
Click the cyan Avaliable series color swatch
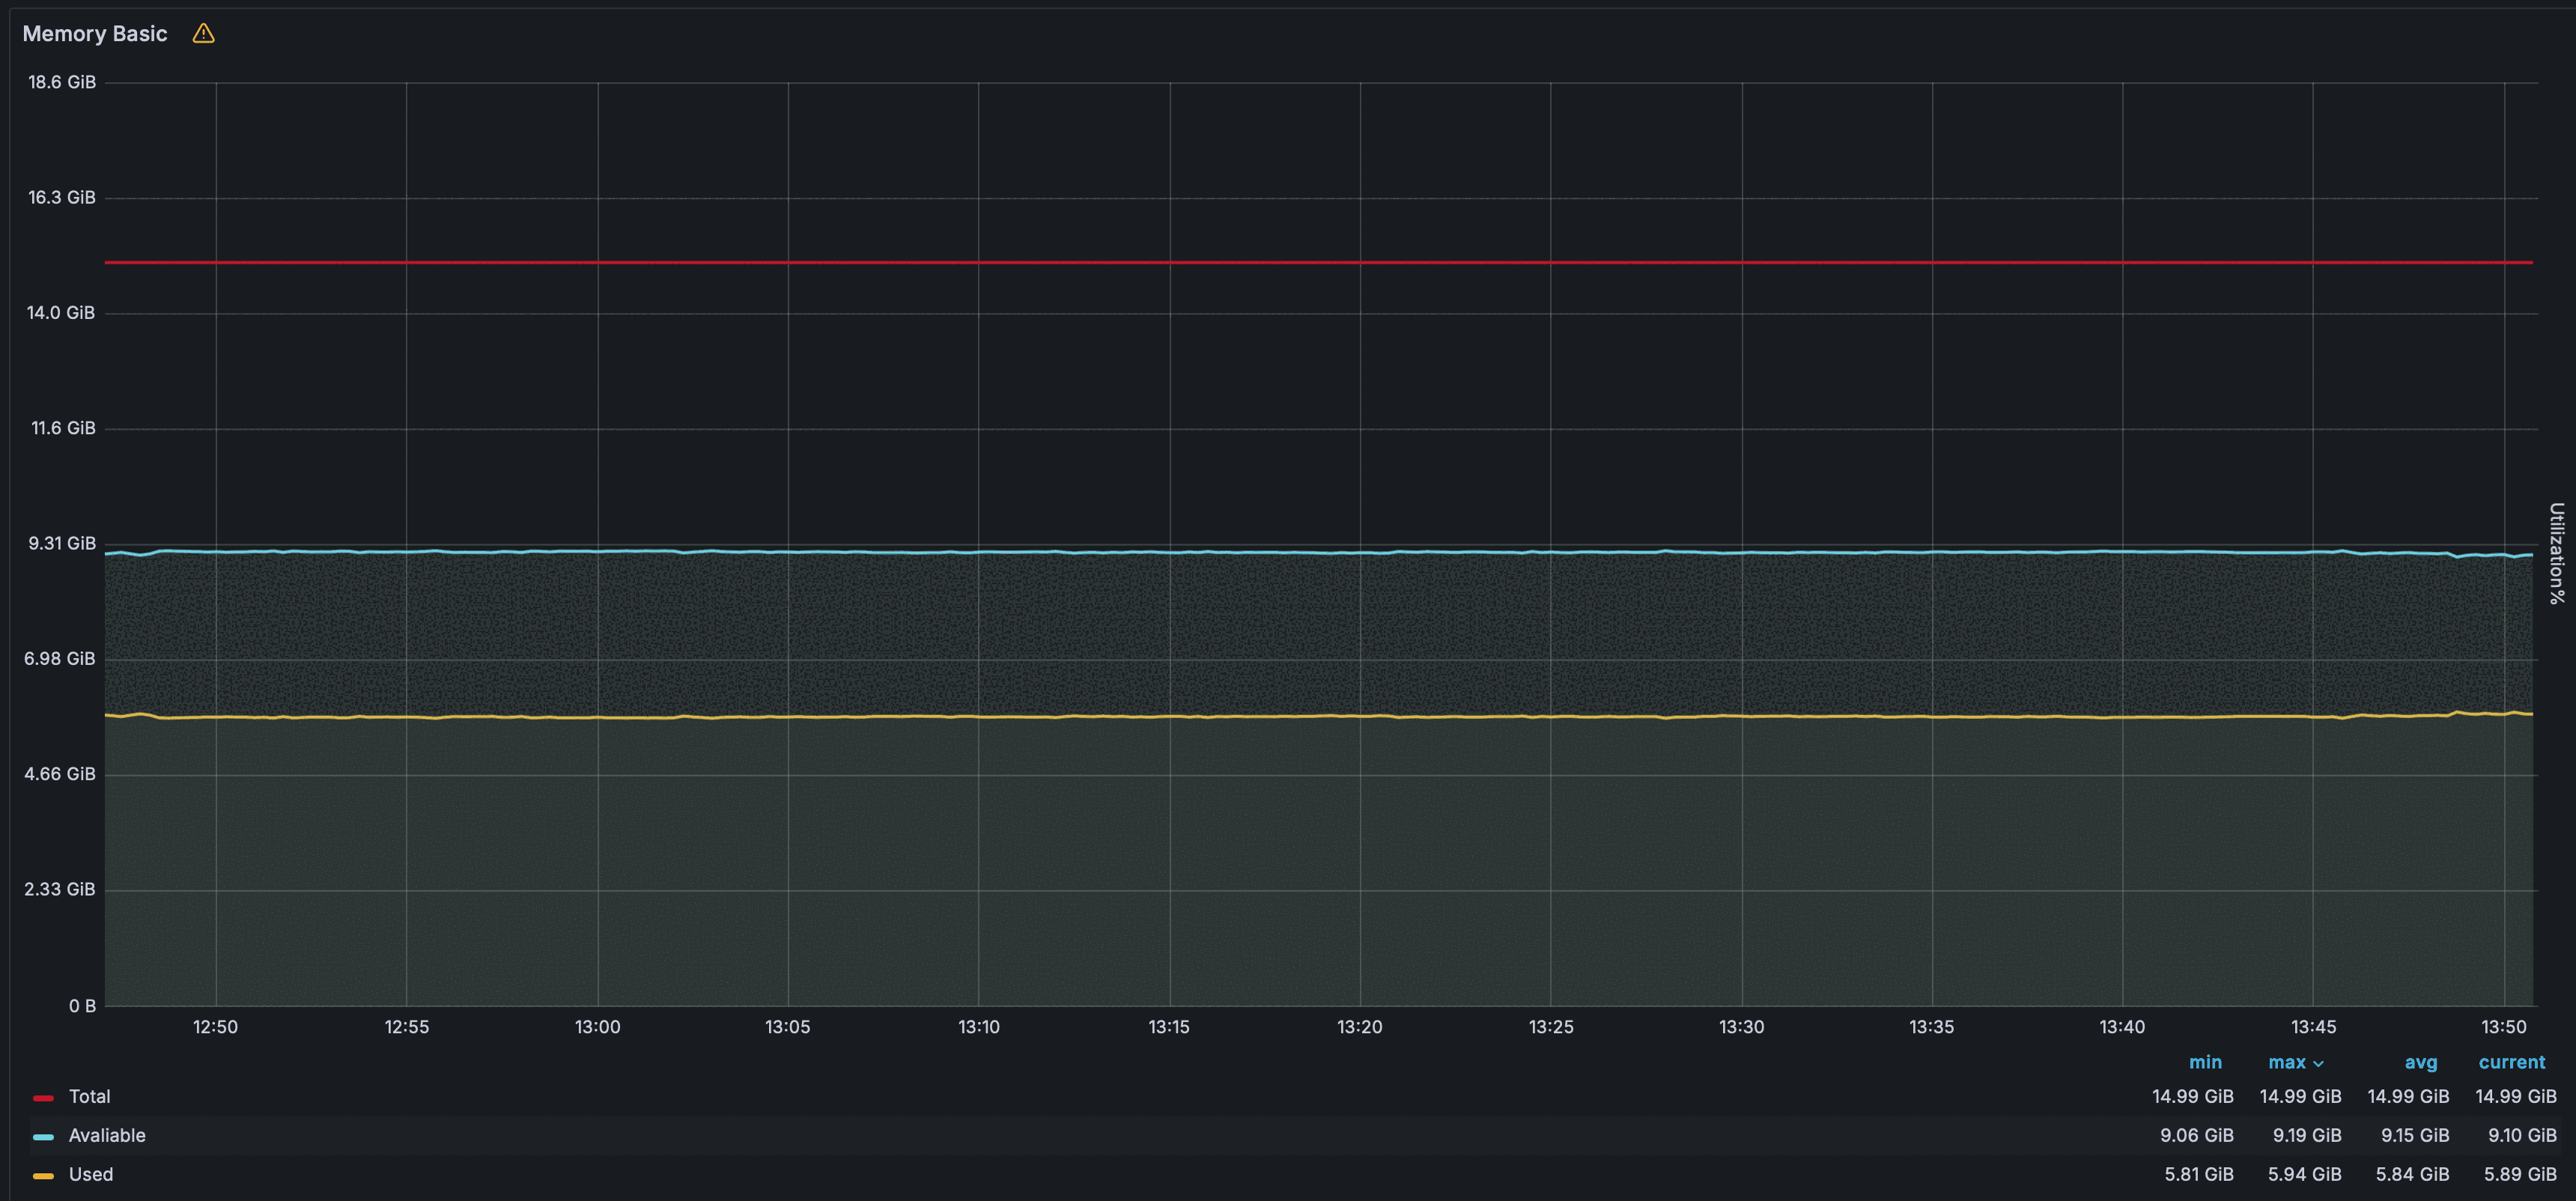[43, 1136]
